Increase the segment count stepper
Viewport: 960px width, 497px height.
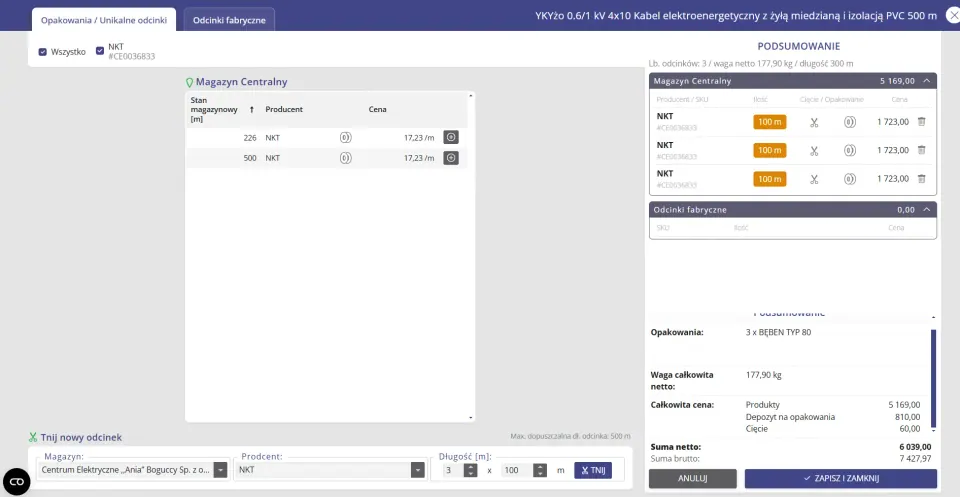click(470, 466)
